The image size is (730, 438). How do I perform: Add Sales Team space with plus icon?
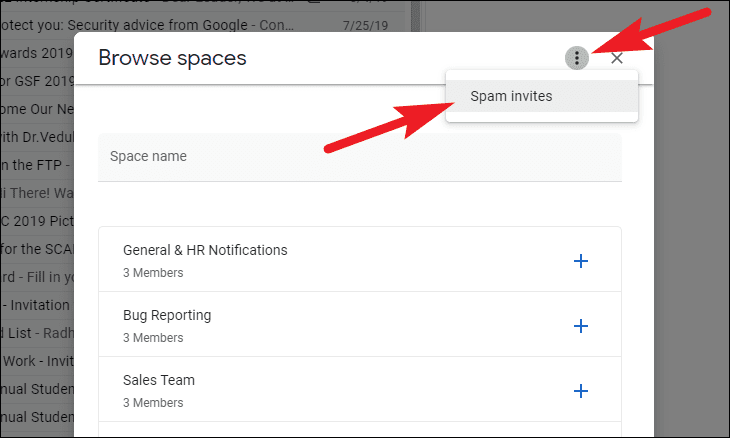pyautogui.click(x=581, y=391)
